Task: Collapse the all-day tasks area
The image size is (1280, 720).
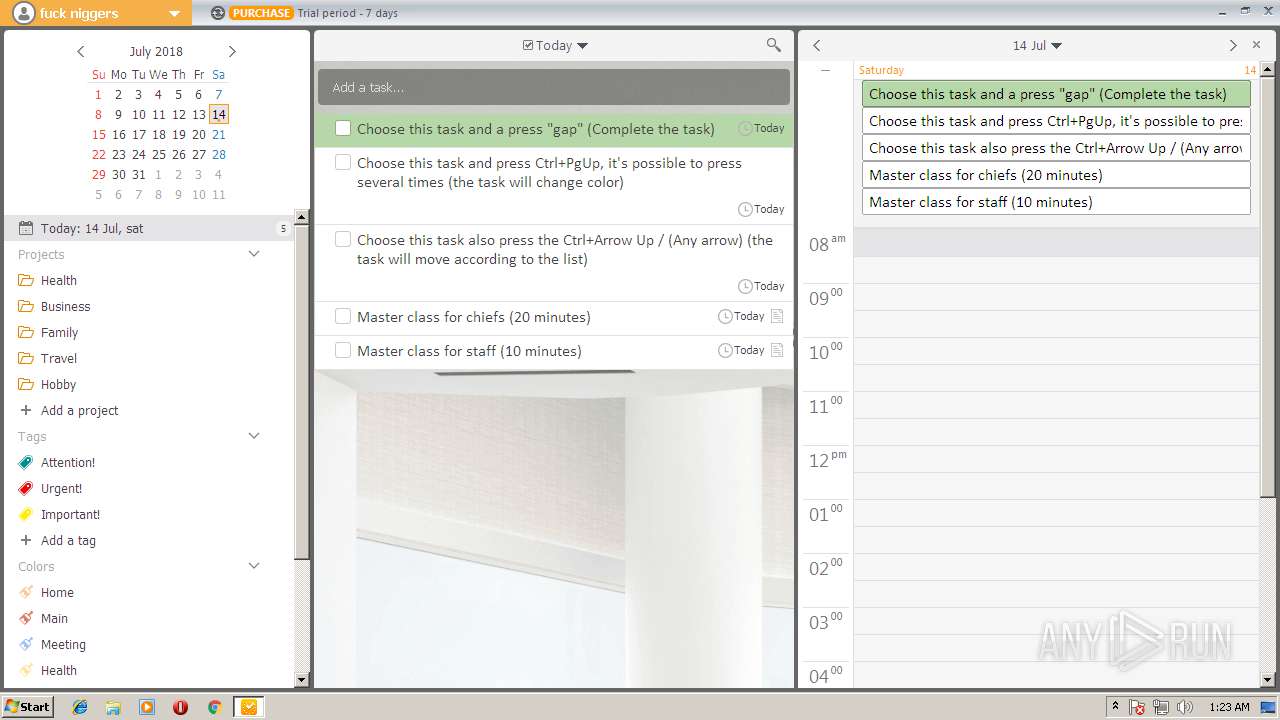Action: [x=825, y=70]
